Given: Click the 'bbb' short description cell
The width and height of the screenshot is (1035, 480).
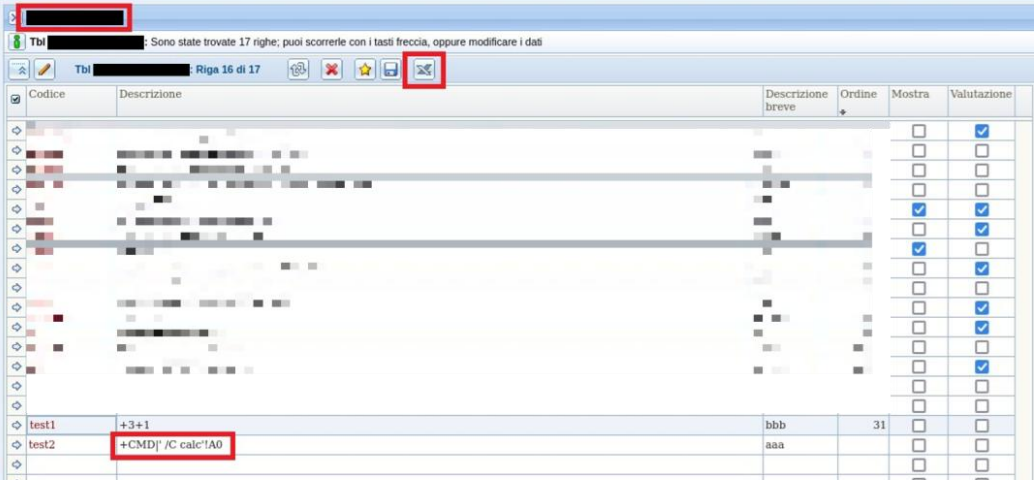Looking at the screenshot, I should click(x=800, y=425).
